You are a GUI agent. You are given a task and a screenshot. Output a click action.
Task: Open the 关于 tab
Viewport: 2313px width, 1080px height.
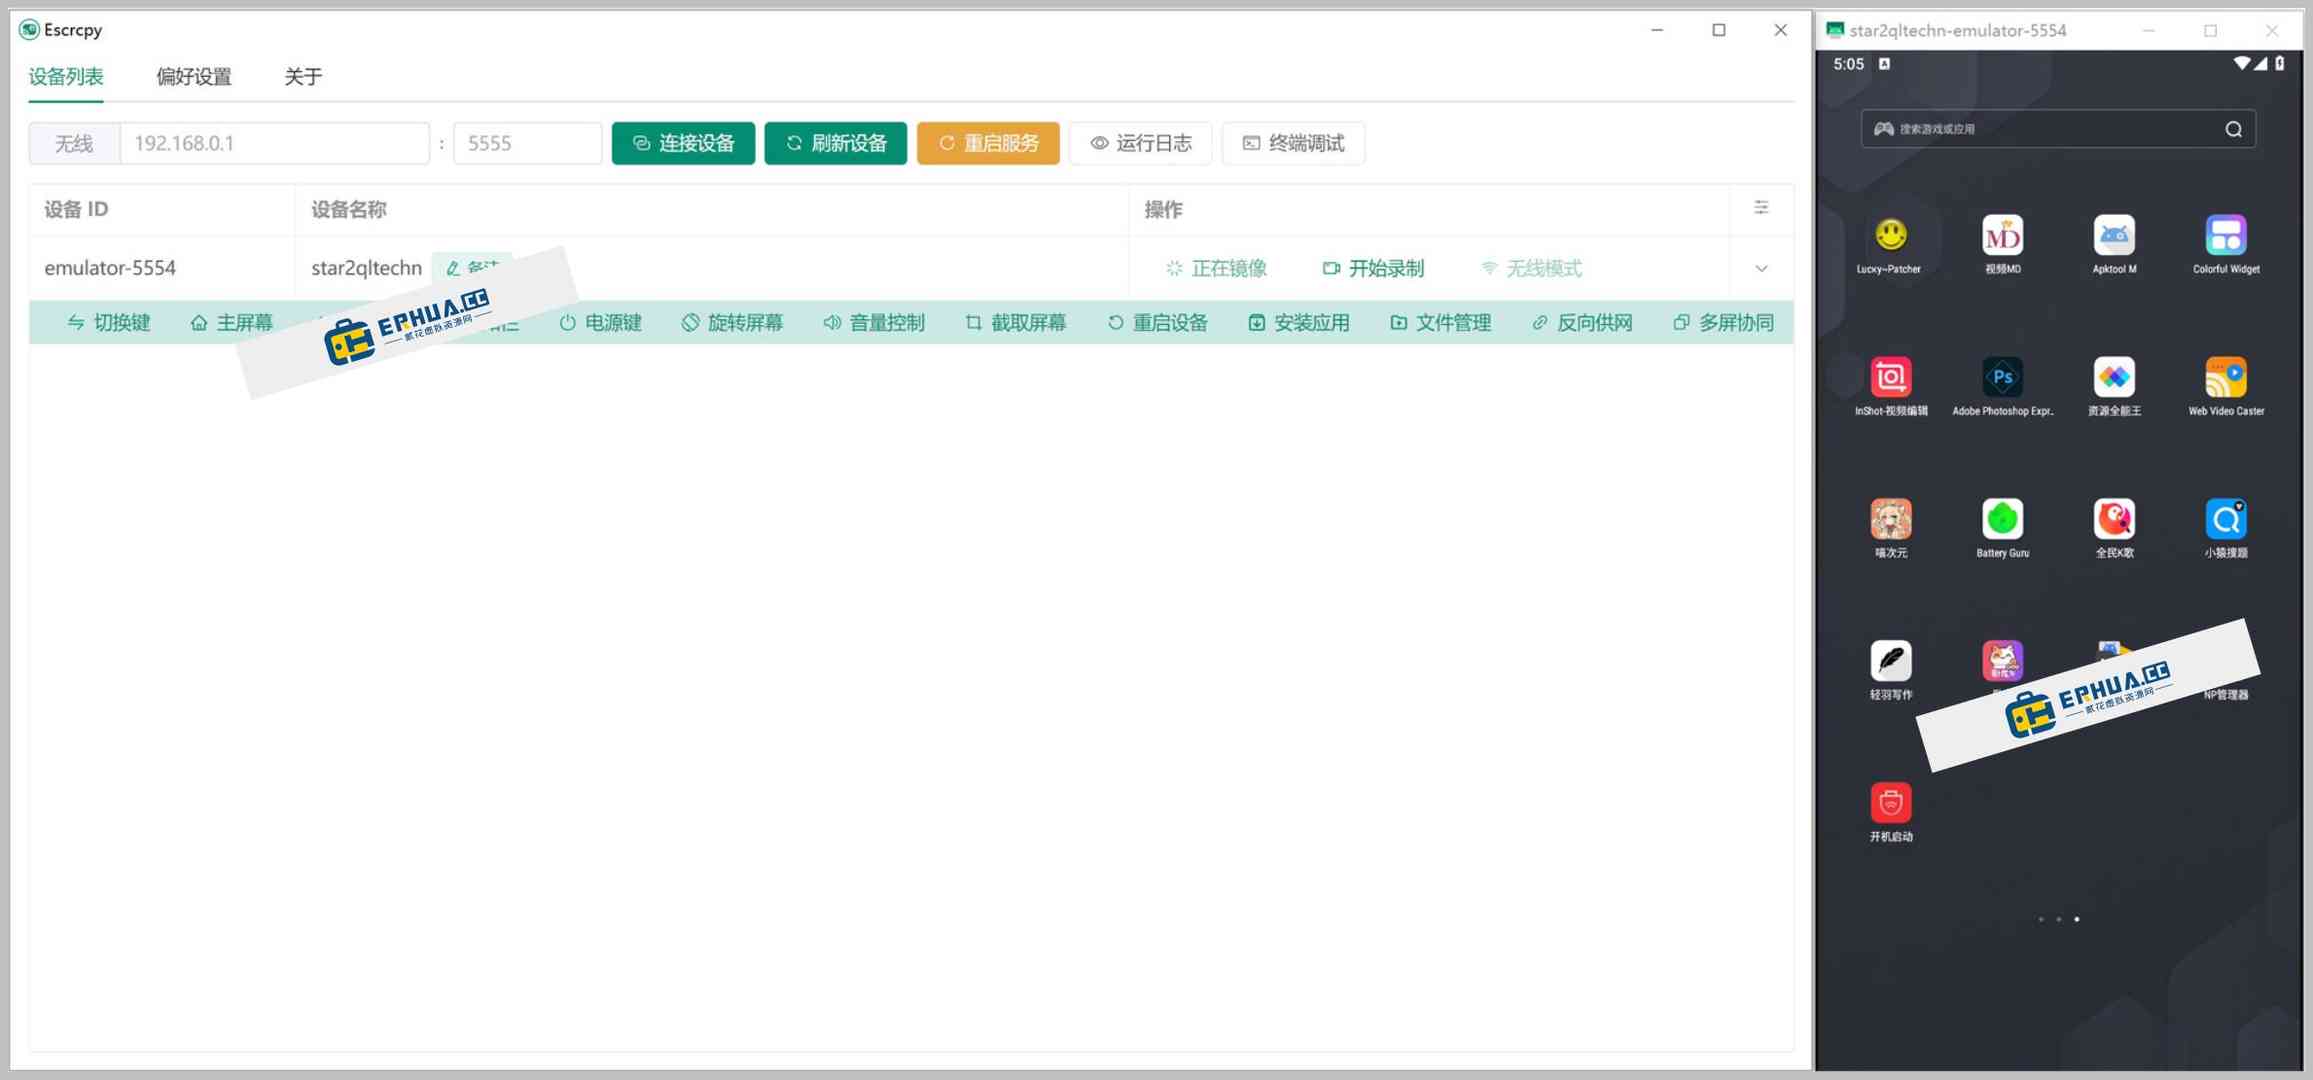point(303,77)
